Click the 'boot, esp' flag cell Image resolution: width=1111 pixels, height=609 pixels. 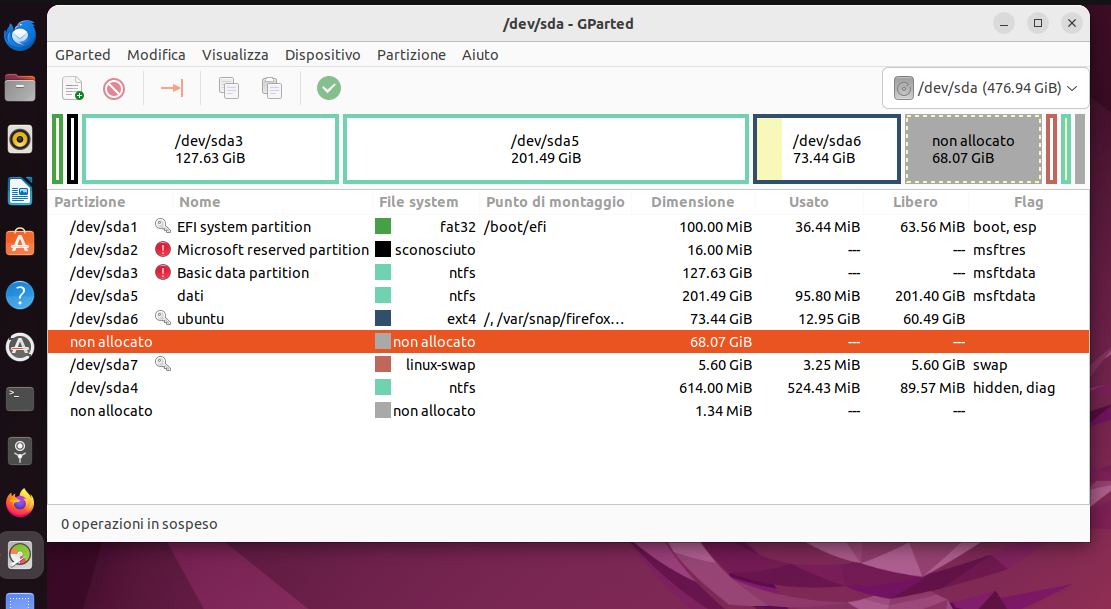(1004, 227)
